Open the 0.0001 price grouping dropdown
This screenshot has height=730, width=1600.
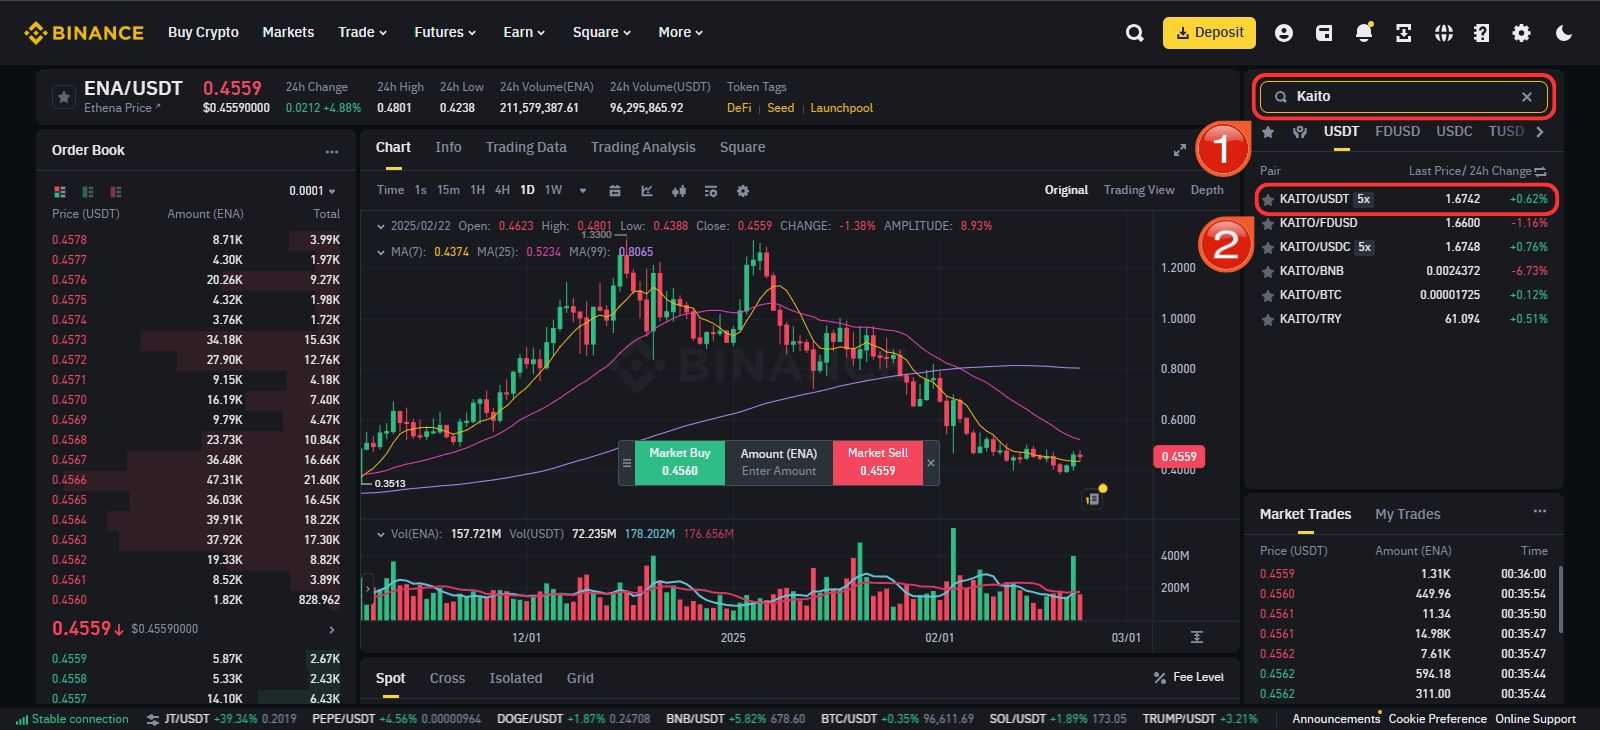tap(313, 191)
